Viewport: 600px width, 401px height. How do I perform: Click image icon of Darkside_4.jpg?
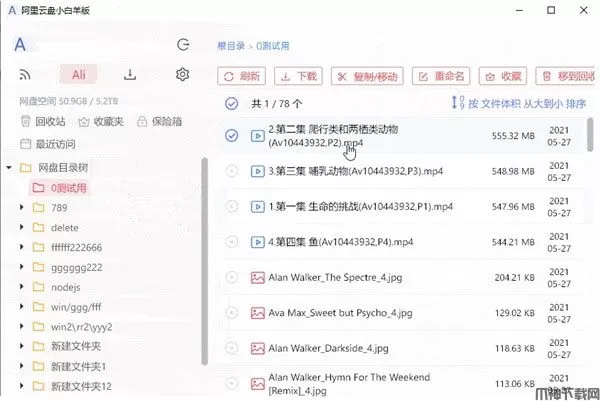point(258,348)
